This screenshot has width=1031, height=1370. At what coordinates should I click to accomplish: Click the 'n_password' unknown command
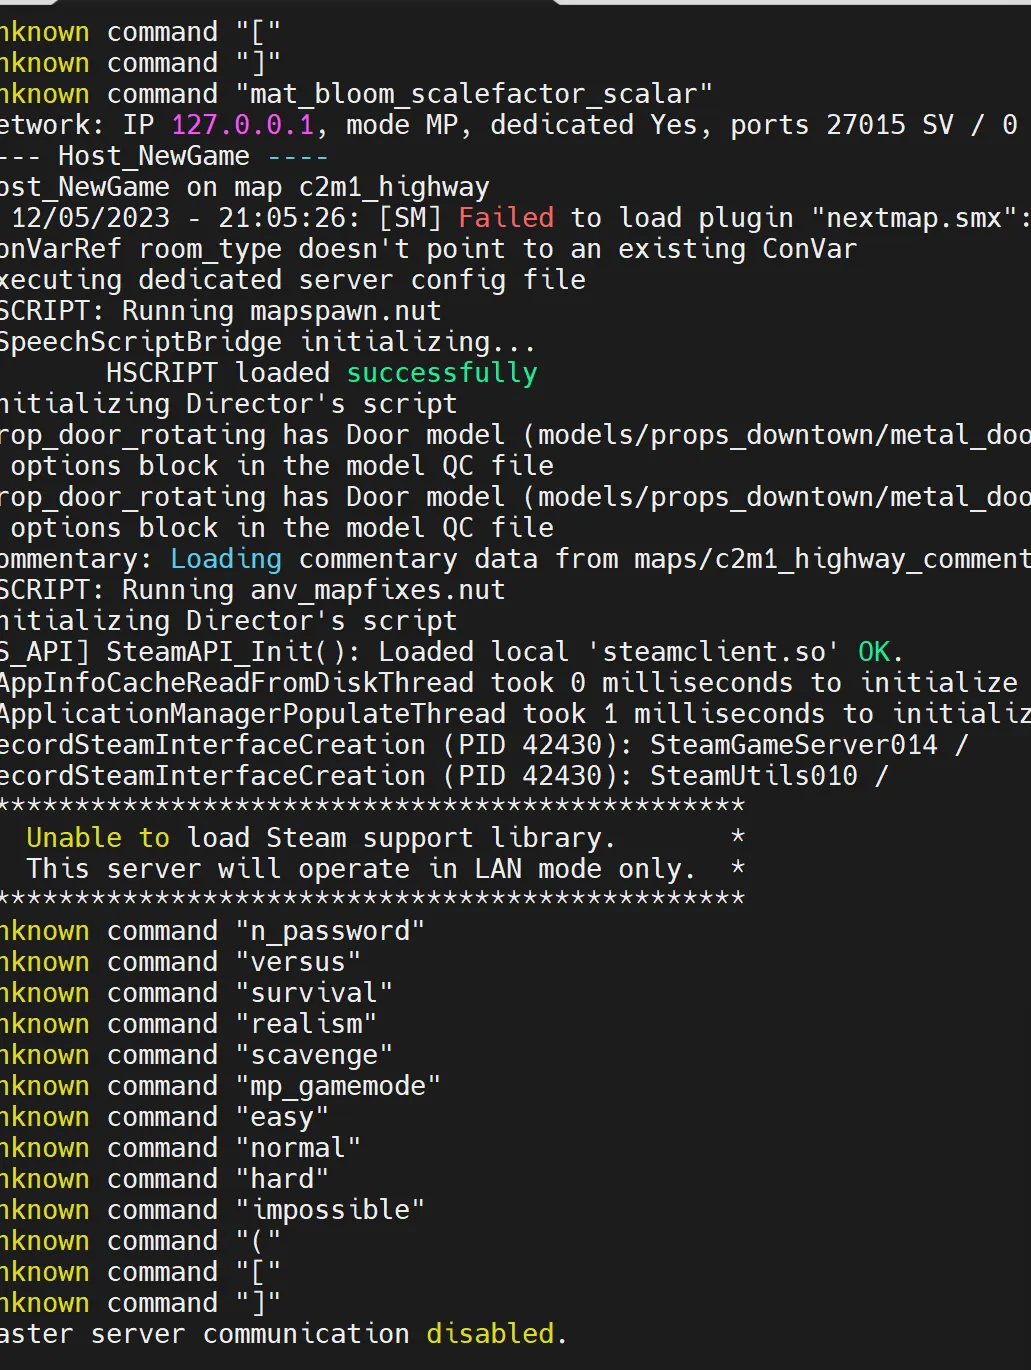pyautogui.click(x=330, y=931)
